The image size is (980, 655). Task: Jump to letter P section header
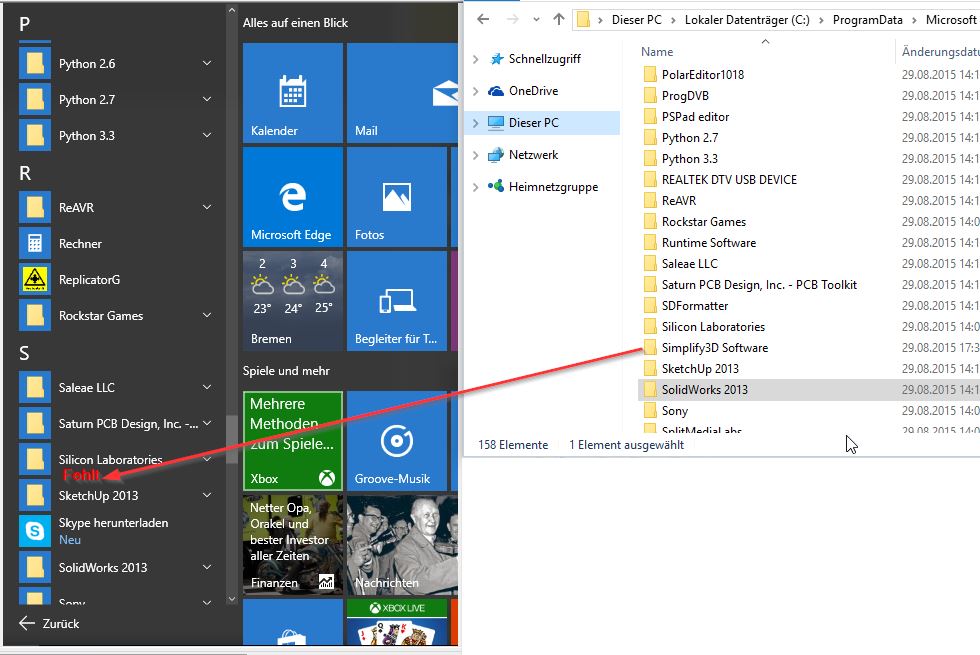pyautogui.click(x=24, y=24)
